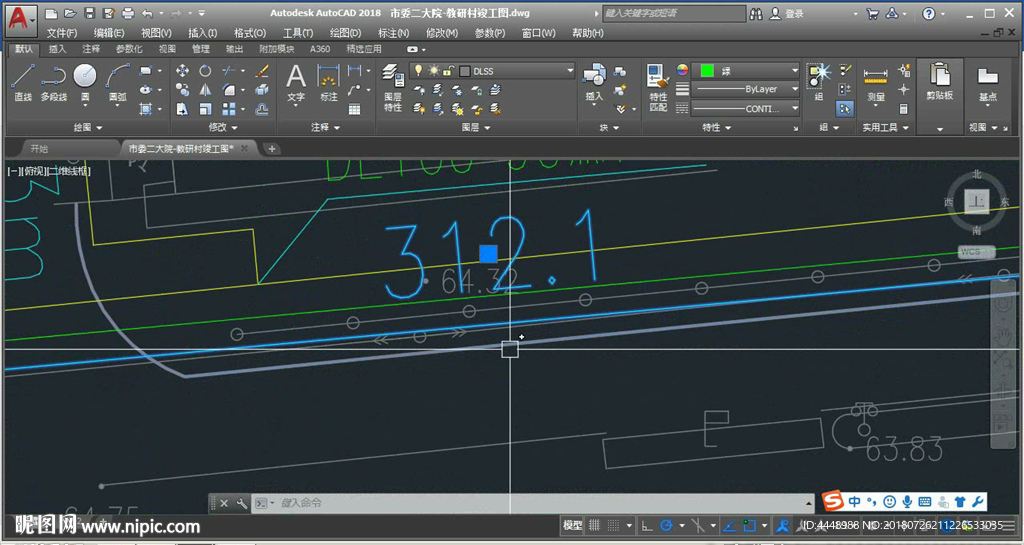
Task: Click the Rotate tool icon
Action: tap(205, 70)
